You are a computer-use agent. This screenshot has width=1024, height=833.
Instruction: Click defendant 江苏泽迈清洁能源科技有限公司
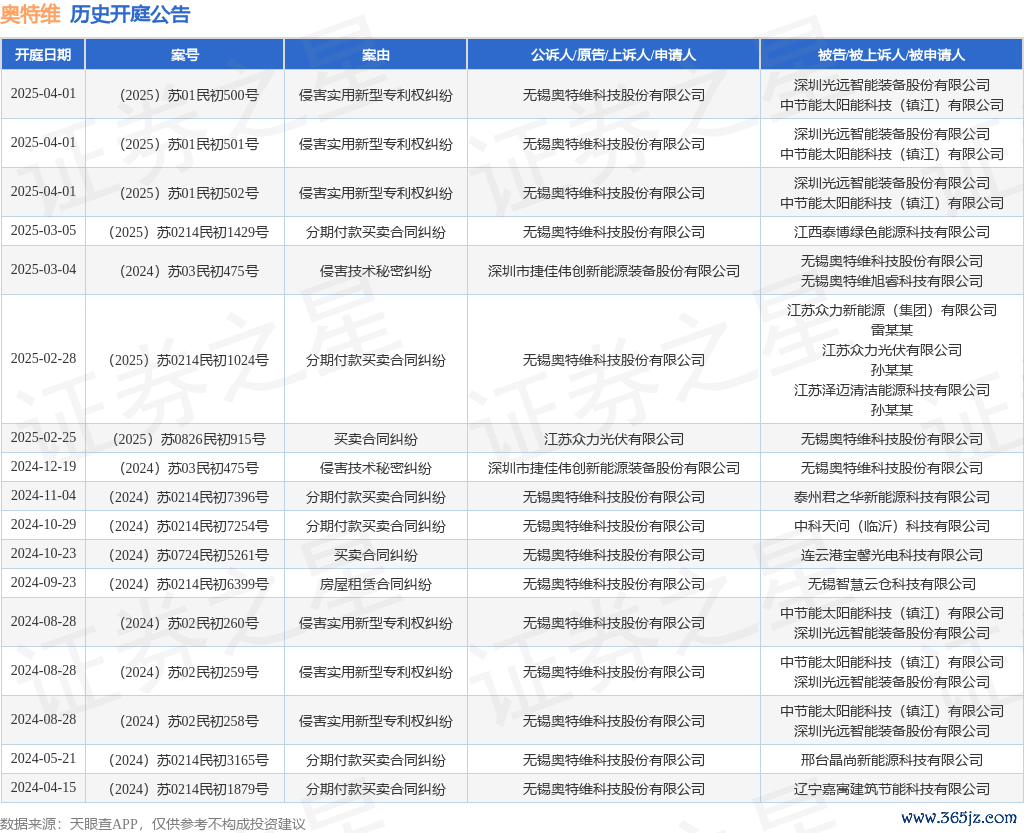[x=891, y=390]
